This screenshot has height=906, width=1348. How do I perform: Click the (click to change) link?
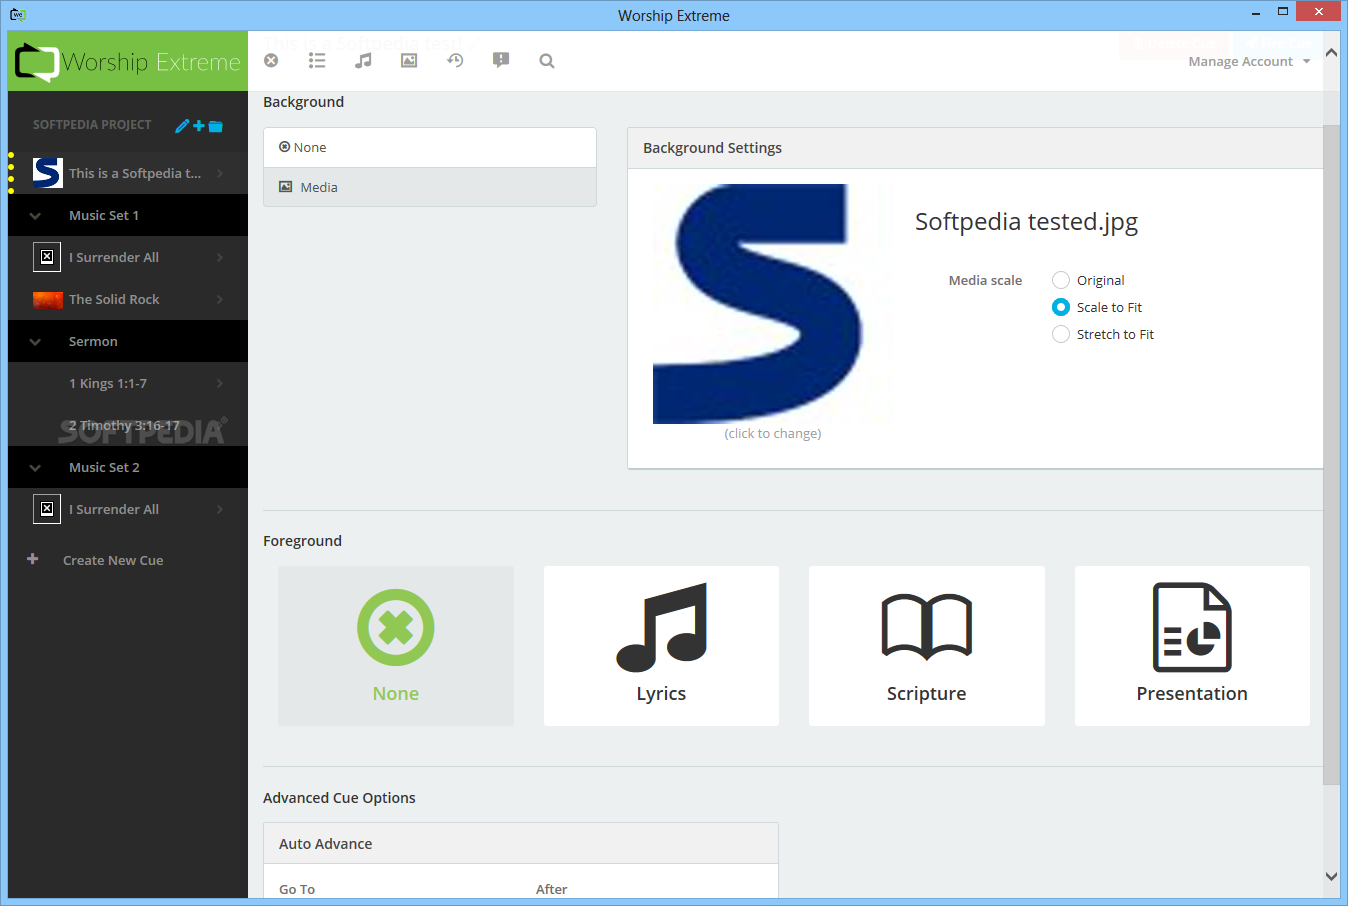[x=773, y=433]
